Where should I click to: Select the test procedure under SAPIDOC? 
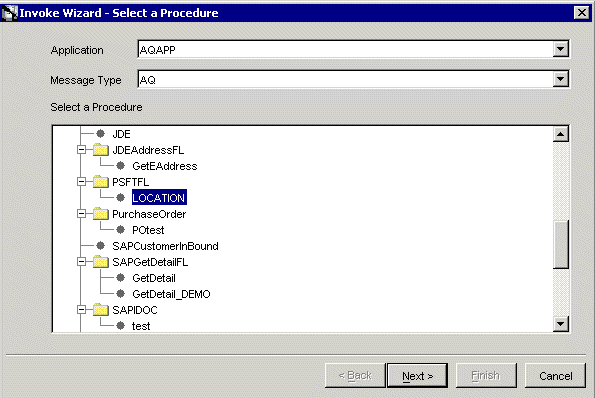click(x=141, y=326)
